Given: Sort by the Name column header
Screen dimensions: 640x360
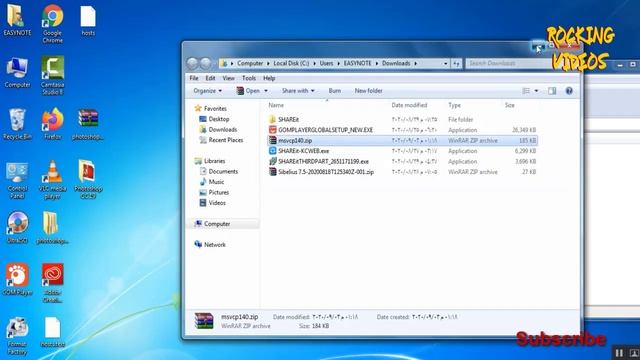Looking at the screenshot, I should click(x=276, y=105).
